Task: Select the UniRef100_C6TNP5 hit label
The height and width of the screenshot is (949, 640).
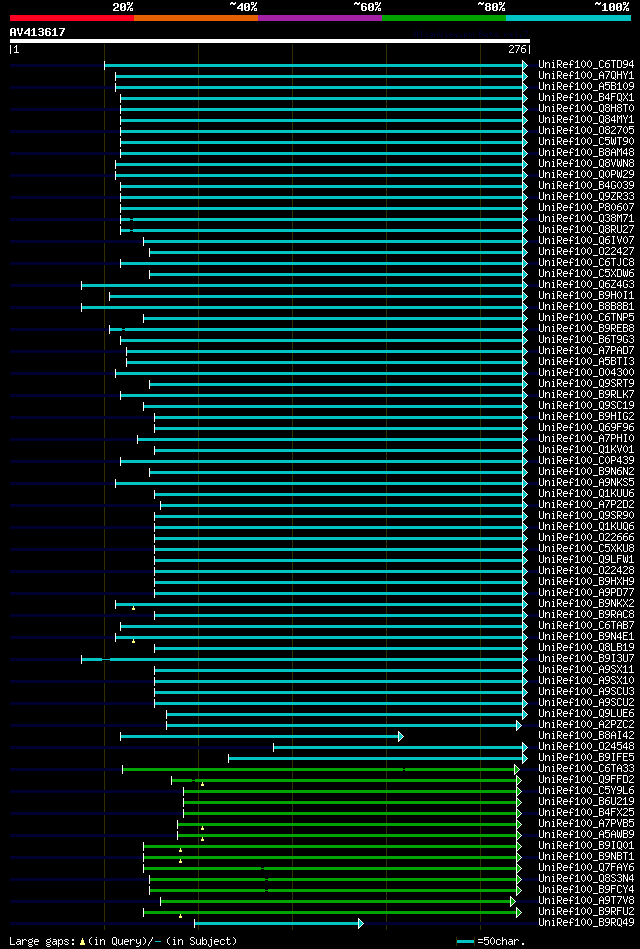Action: click(x=586, y=317)
